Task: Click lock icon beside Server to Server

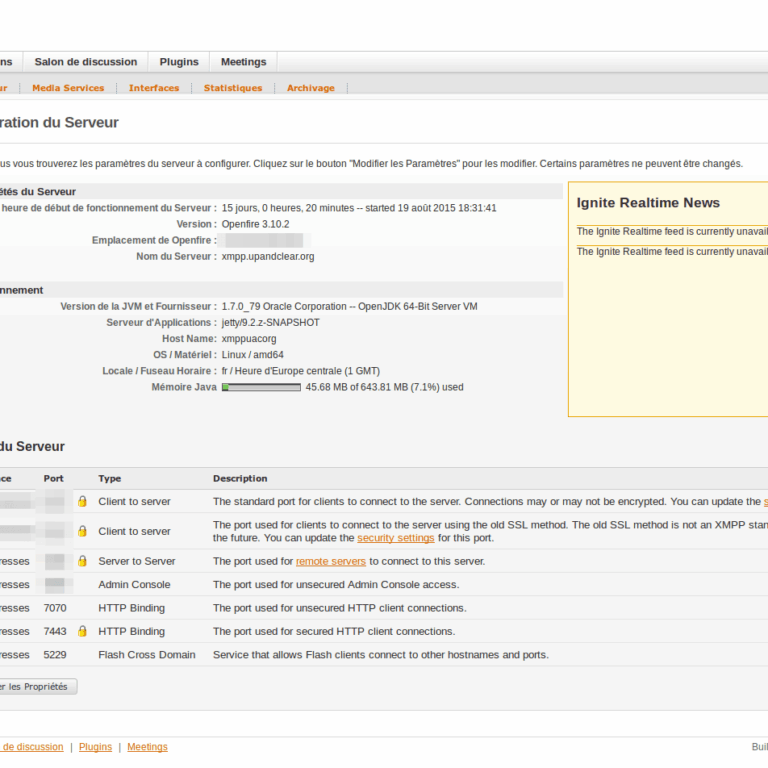Action: [82, 561]
